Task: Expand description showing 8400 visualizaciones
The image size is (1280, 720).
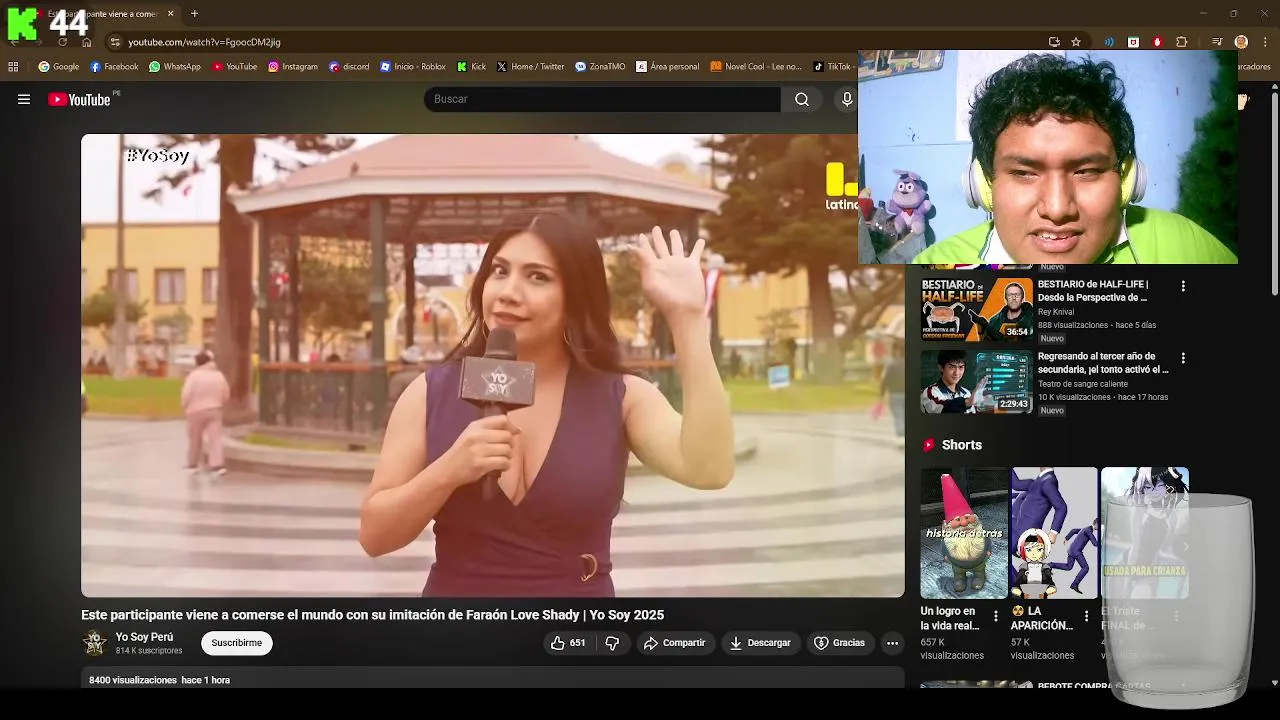Action: [x=492, y=680]
